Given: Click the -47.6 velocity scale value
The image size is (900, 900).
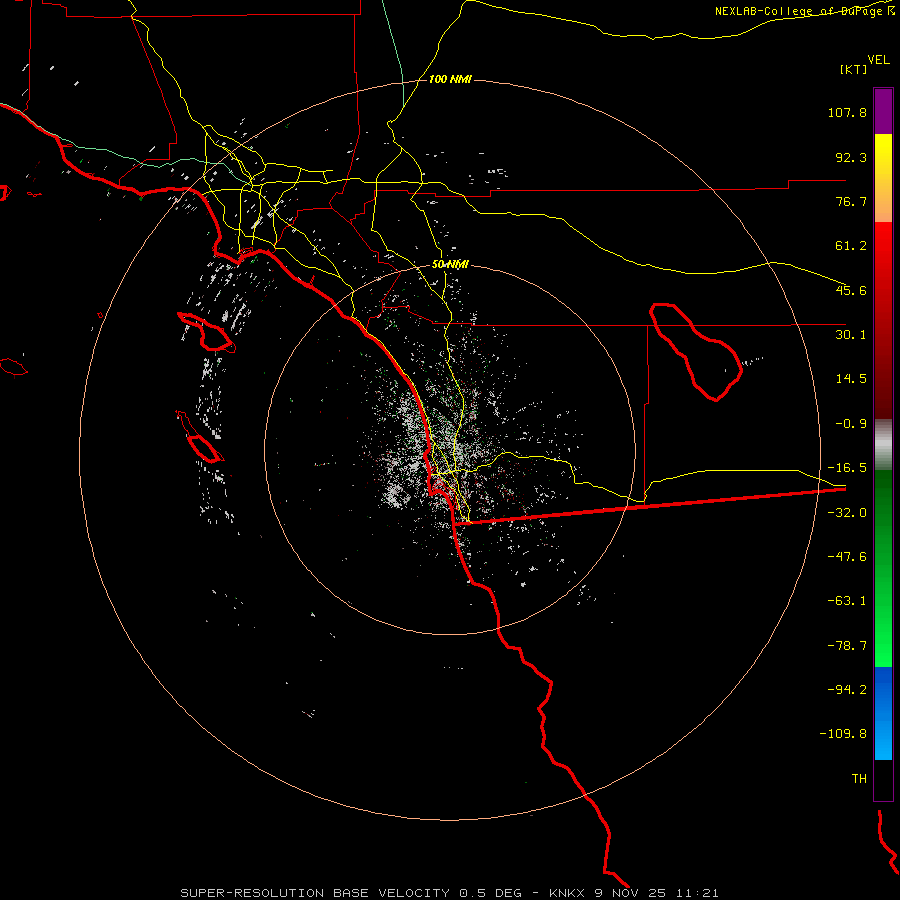Looking at the screenshot, I should click(847, 557).
